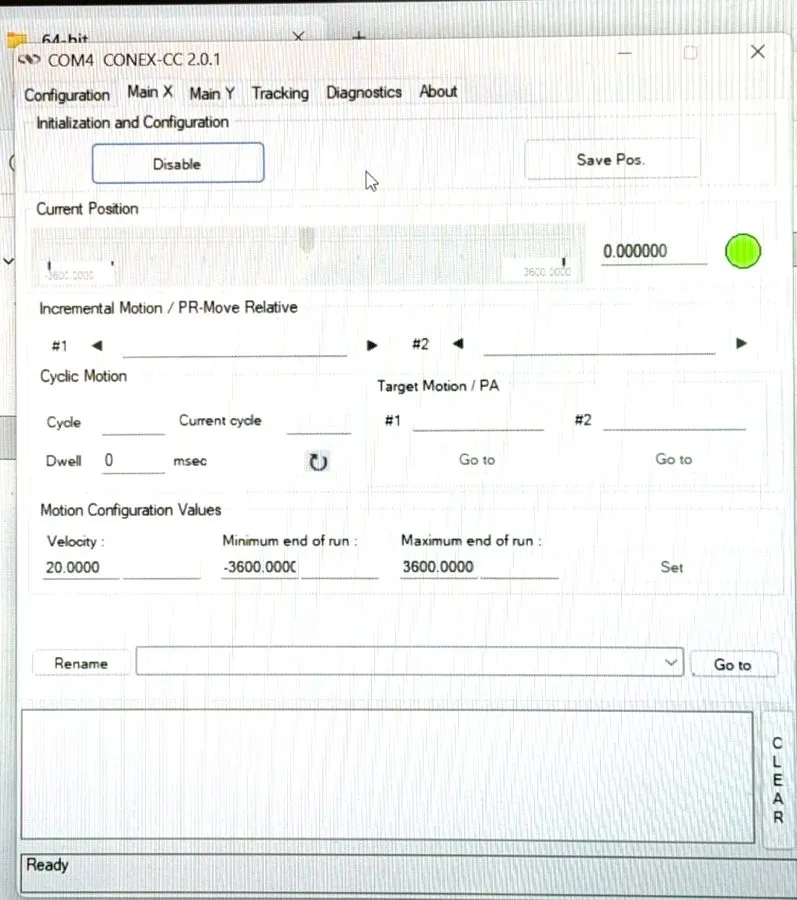Click the empty field beside Velocity value

pos(162,567)
